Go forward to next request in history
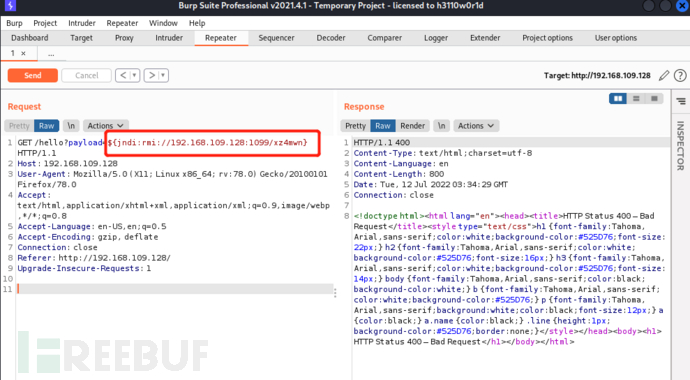Image resolution: width=690 pixels, height=380 pixels. click(x=151, y=75)
